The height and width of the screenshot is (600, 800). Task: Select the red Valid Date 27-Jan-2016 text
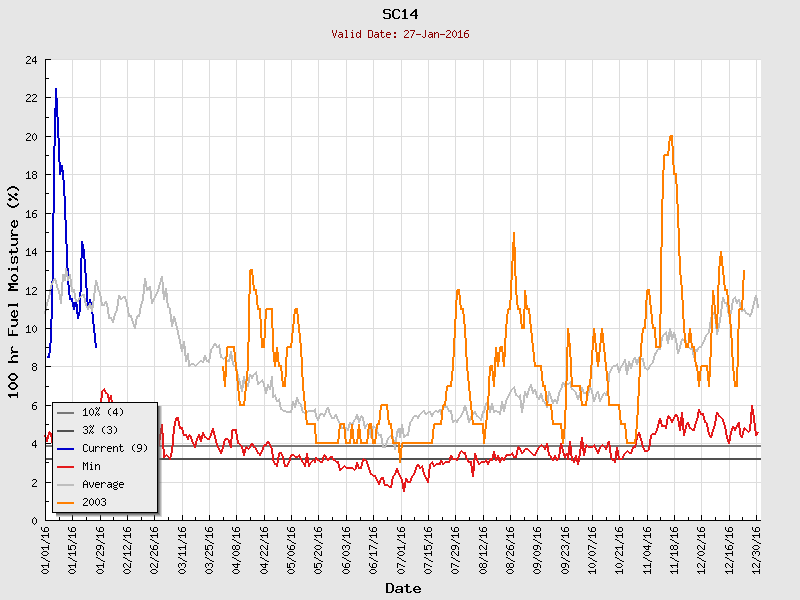tap(400, 34)
